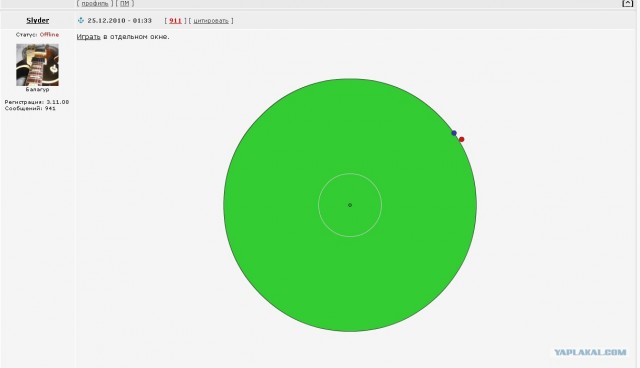Open the Играть link to play

point(89,37)
